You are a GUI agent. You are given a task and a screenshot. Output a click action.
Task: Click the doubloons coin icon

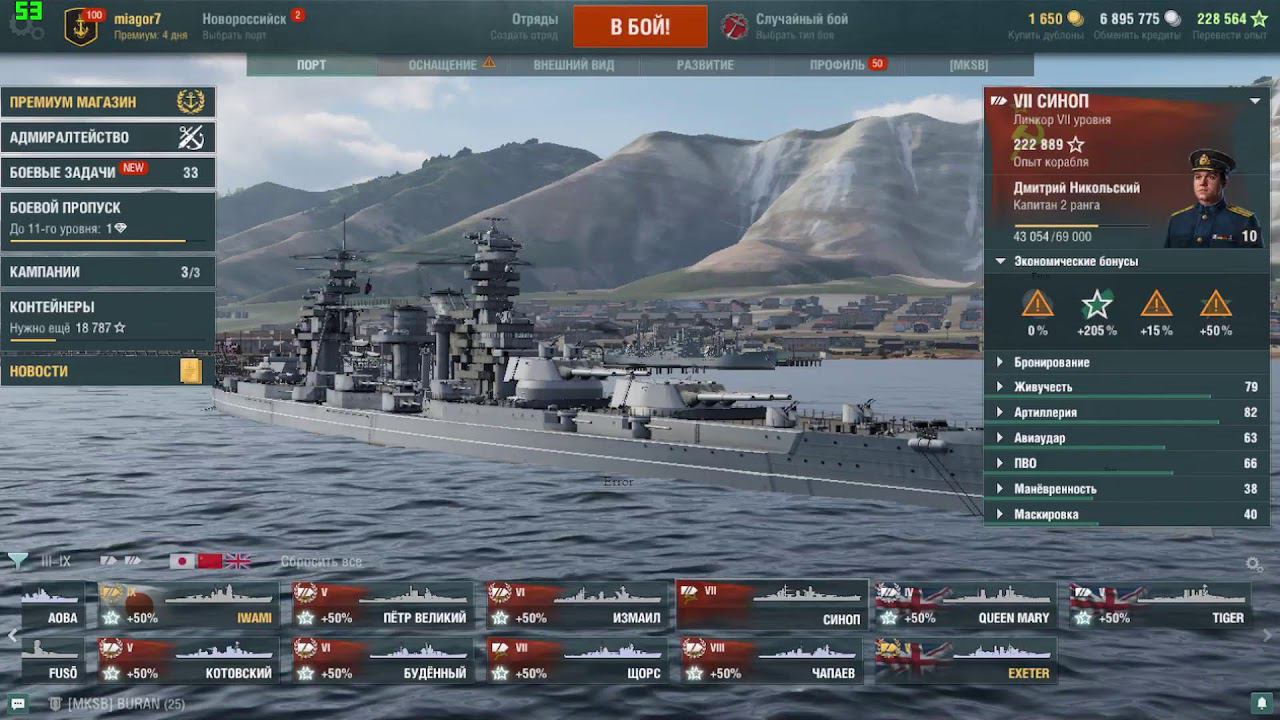(x=1074, y=19)
